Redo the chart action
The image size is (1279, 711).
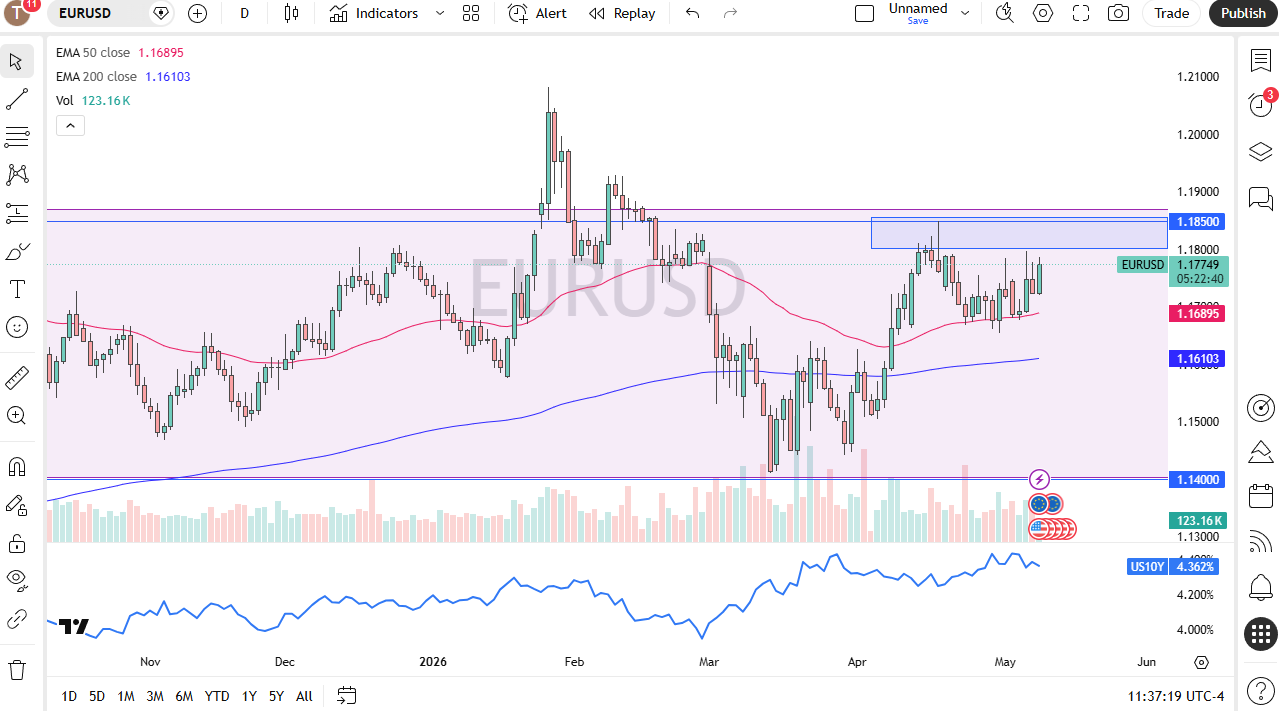[x=730, y=13]
